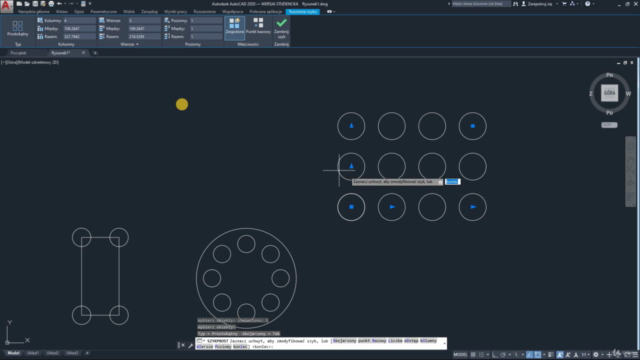
Task: Toggle ortho mode in status bar
Action: pyautogui.click(x=495, y=355)
